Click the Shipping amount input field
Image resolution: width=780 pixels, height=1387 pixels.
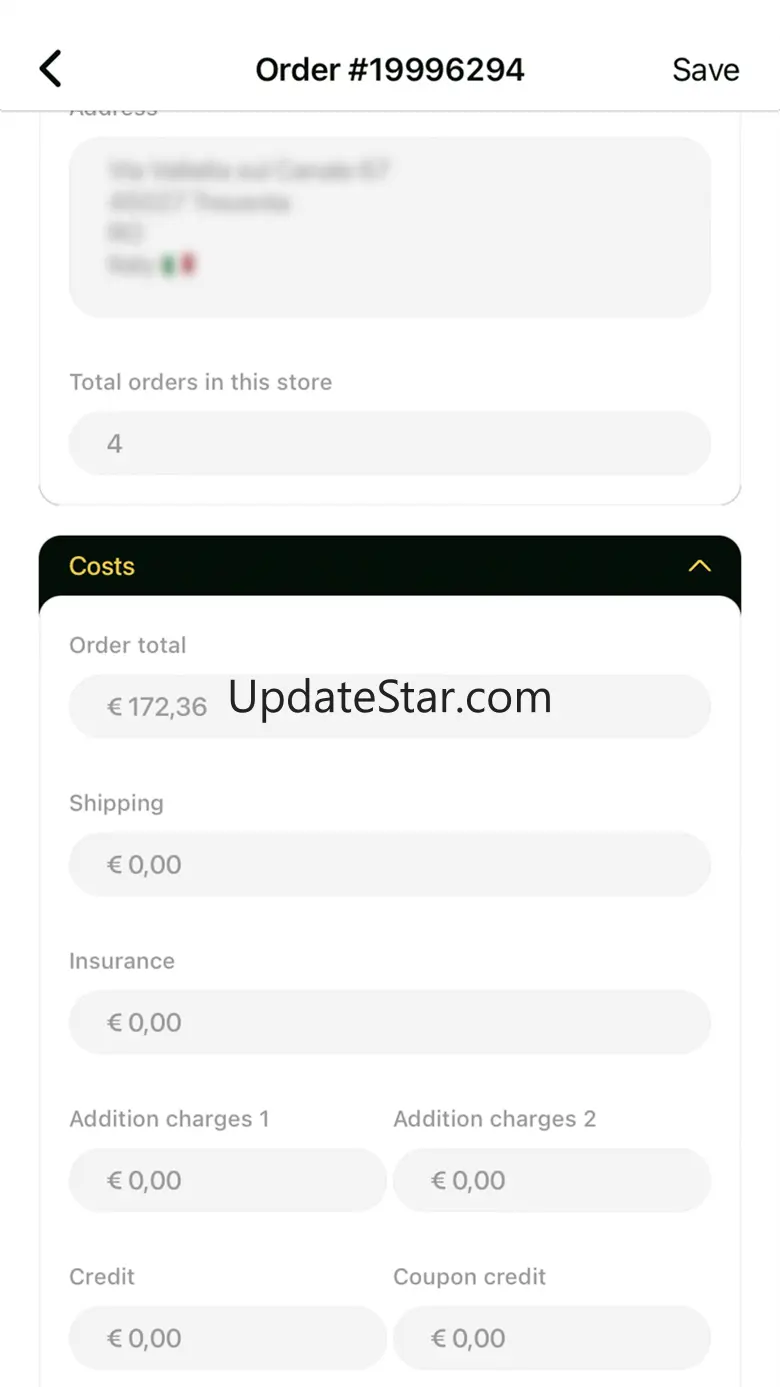click(390, 865)
